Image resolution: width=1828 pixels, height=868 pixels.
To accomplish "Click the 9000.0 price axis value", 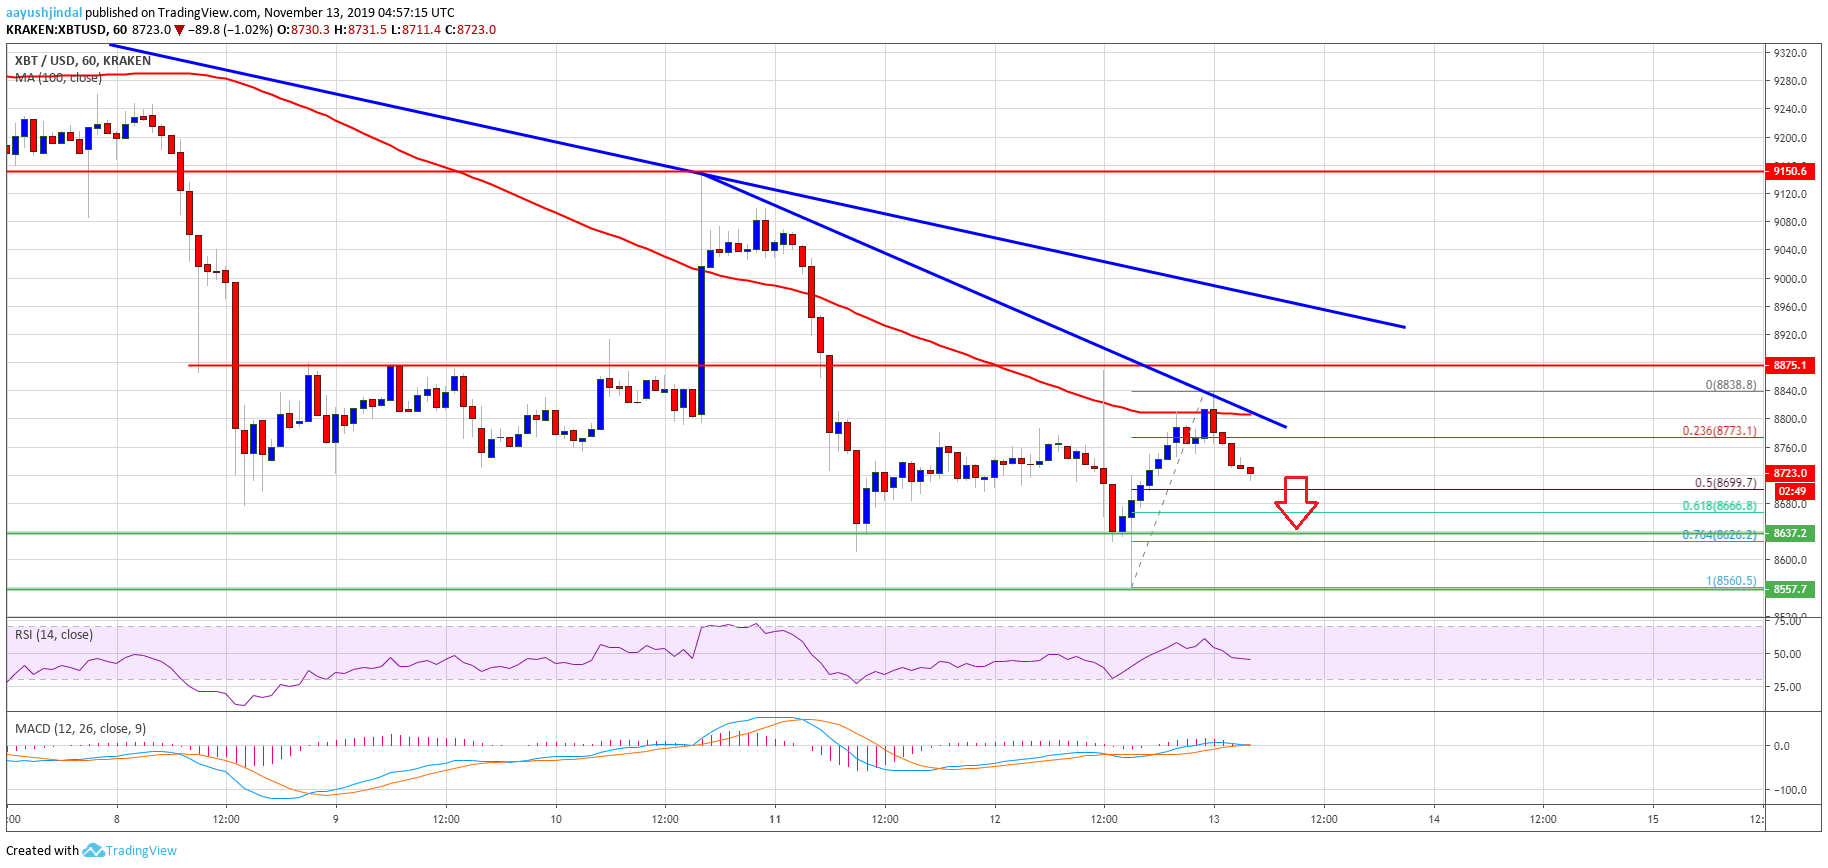I will (x=1790, y=279).
